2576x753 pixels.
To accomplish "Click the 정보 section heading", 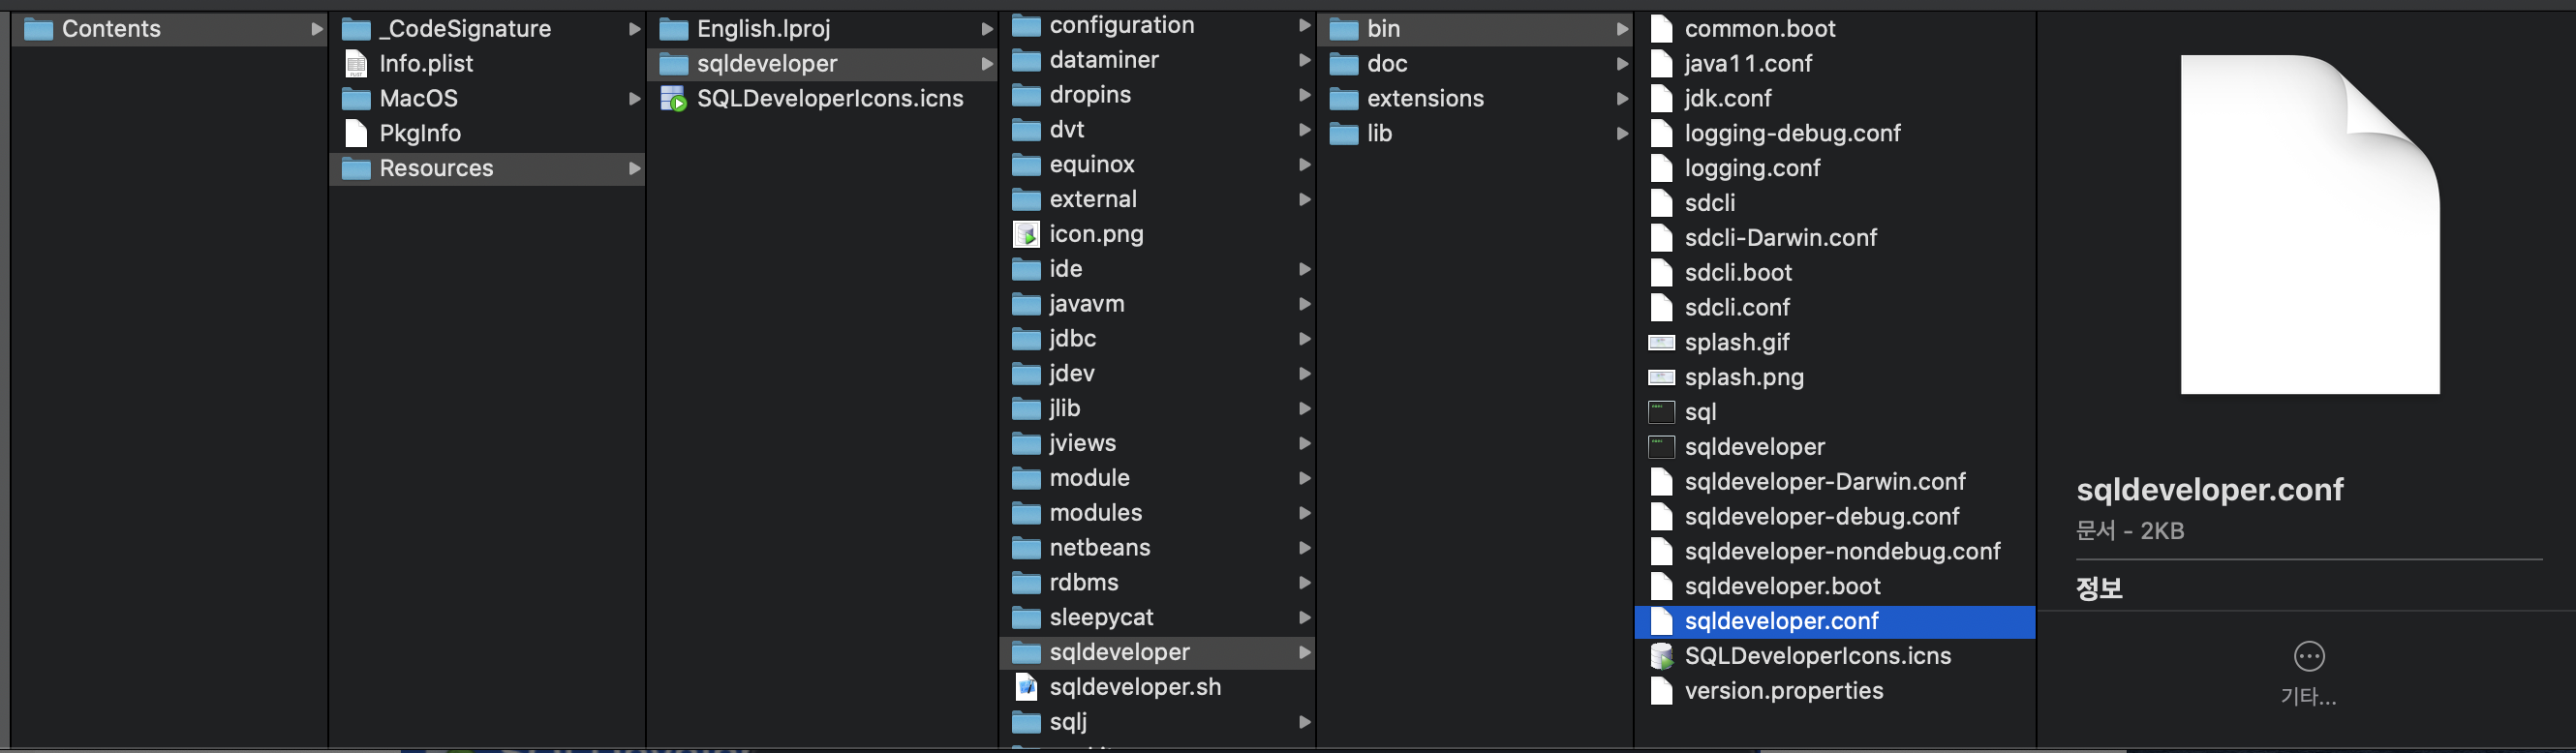I will [2099, 588].
